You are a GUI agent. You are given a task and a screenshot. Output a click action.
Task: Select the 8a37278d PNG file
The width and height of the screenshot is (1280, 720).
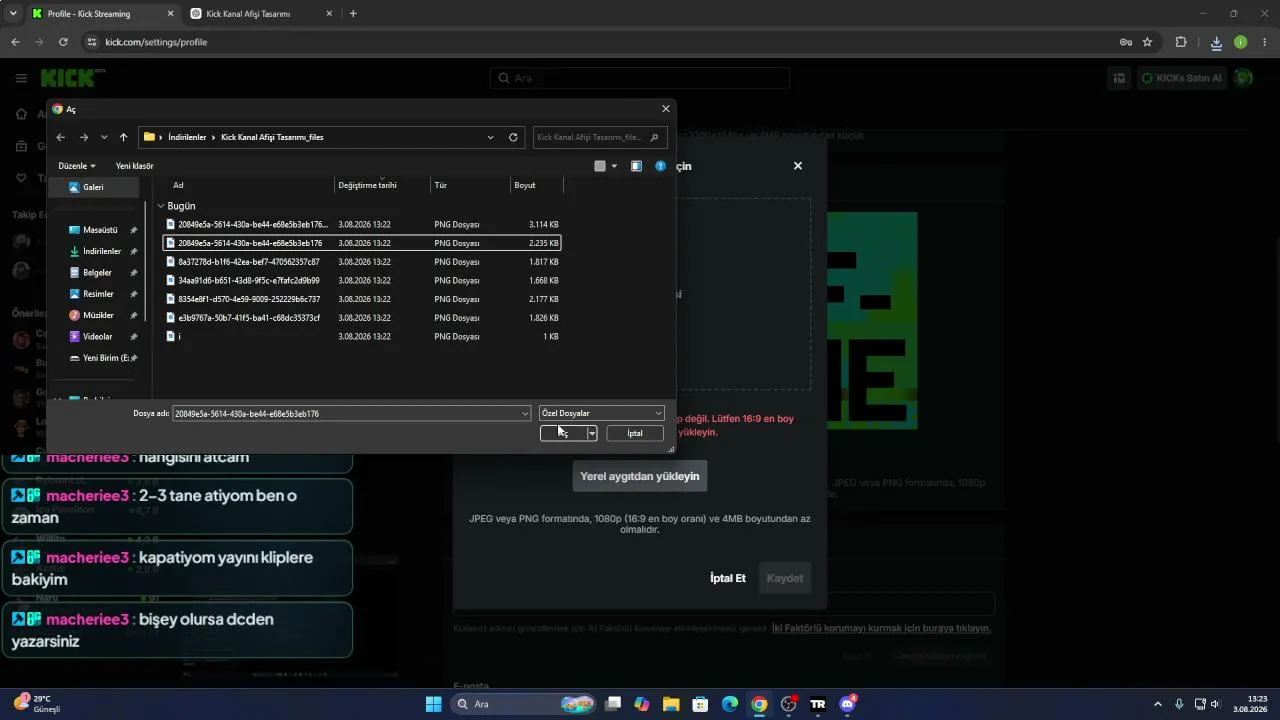pos(362,262)
